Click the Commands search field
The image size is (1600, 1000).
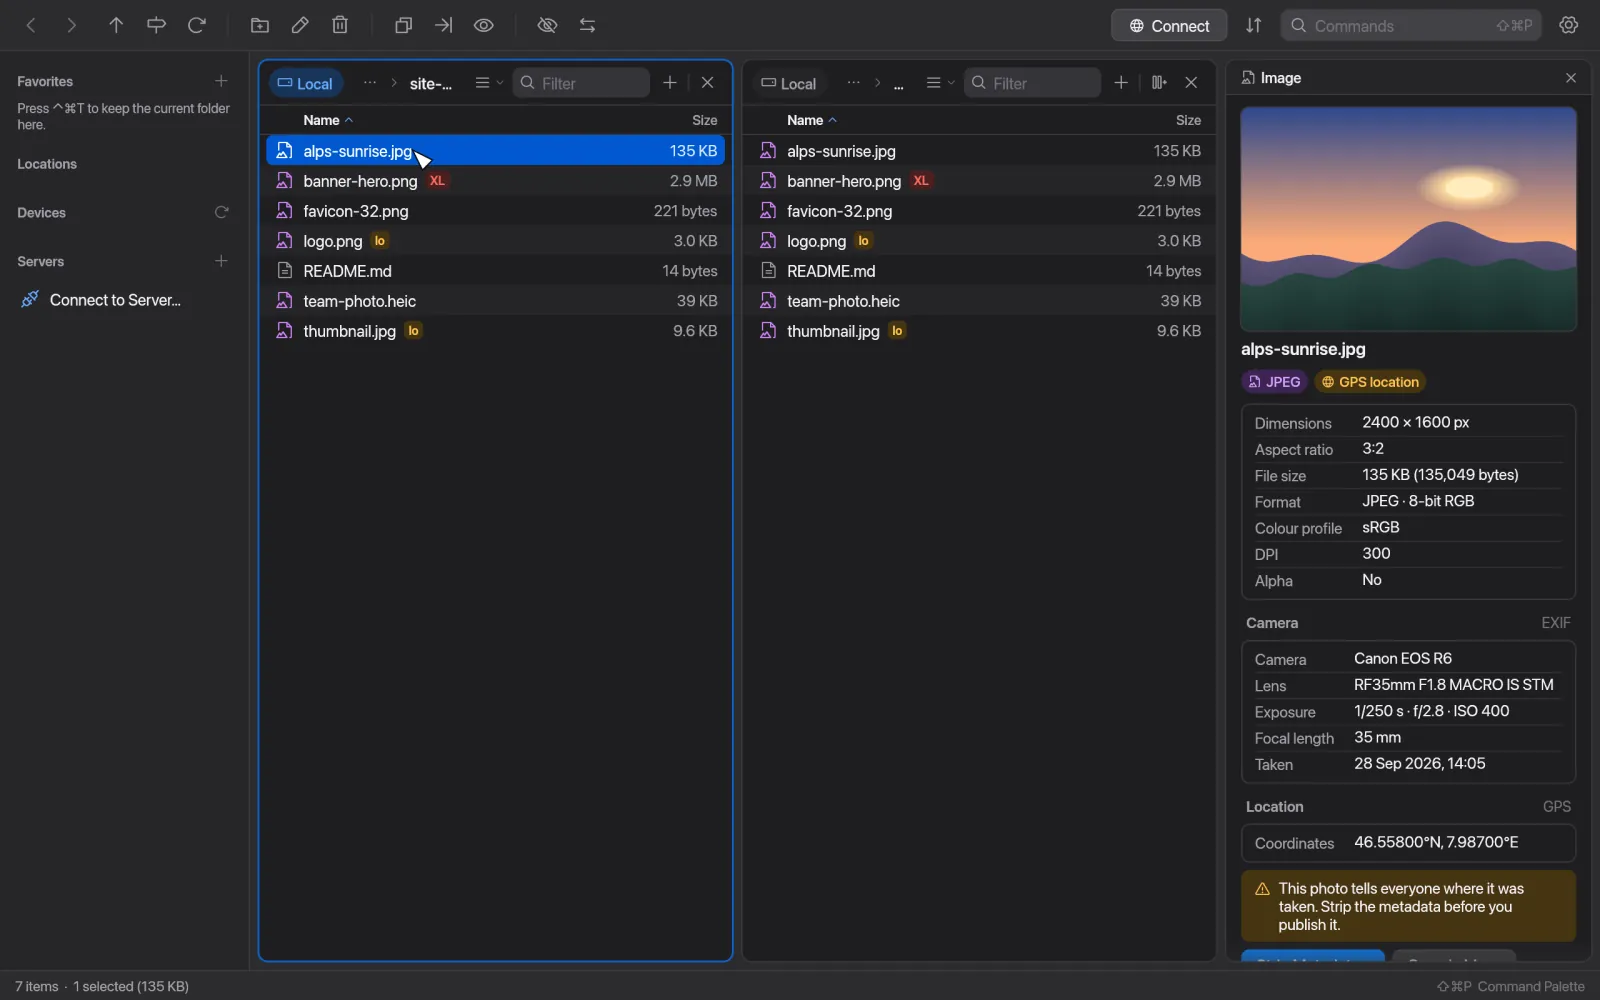(1411, 26)
